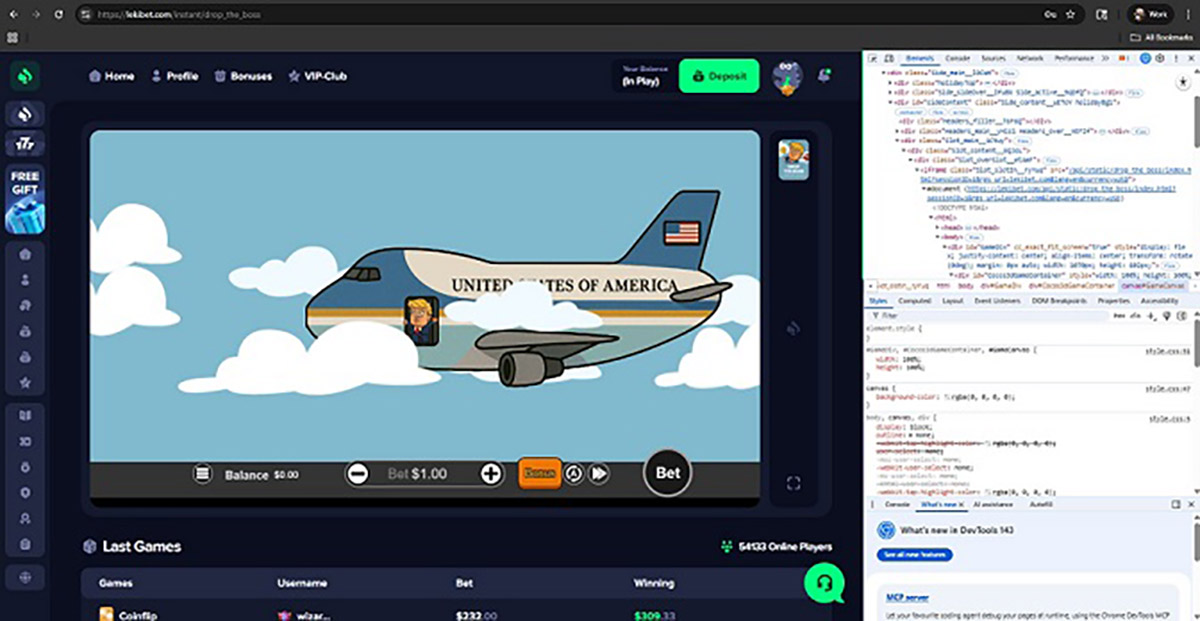Toggle the autoplay circular icon
This screenshot has width=1200, height=621.
pos(573,474)
